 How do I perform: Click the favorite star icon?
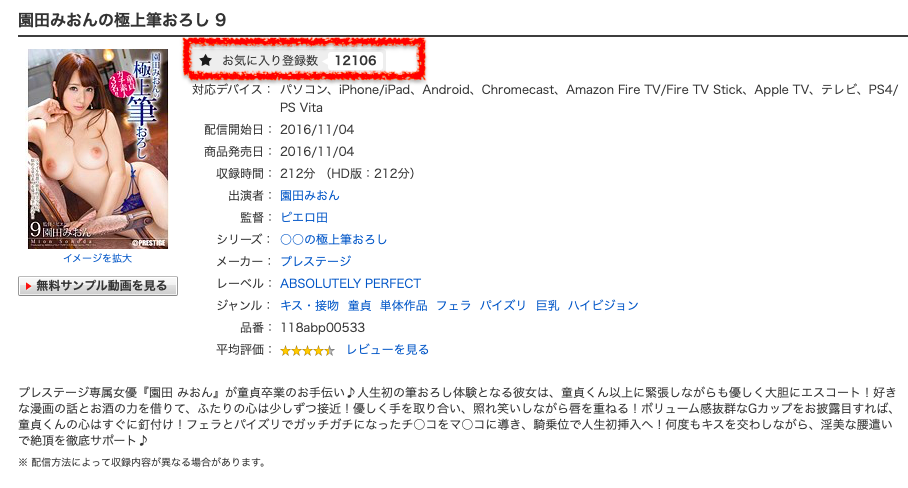(x=206, y=60)
